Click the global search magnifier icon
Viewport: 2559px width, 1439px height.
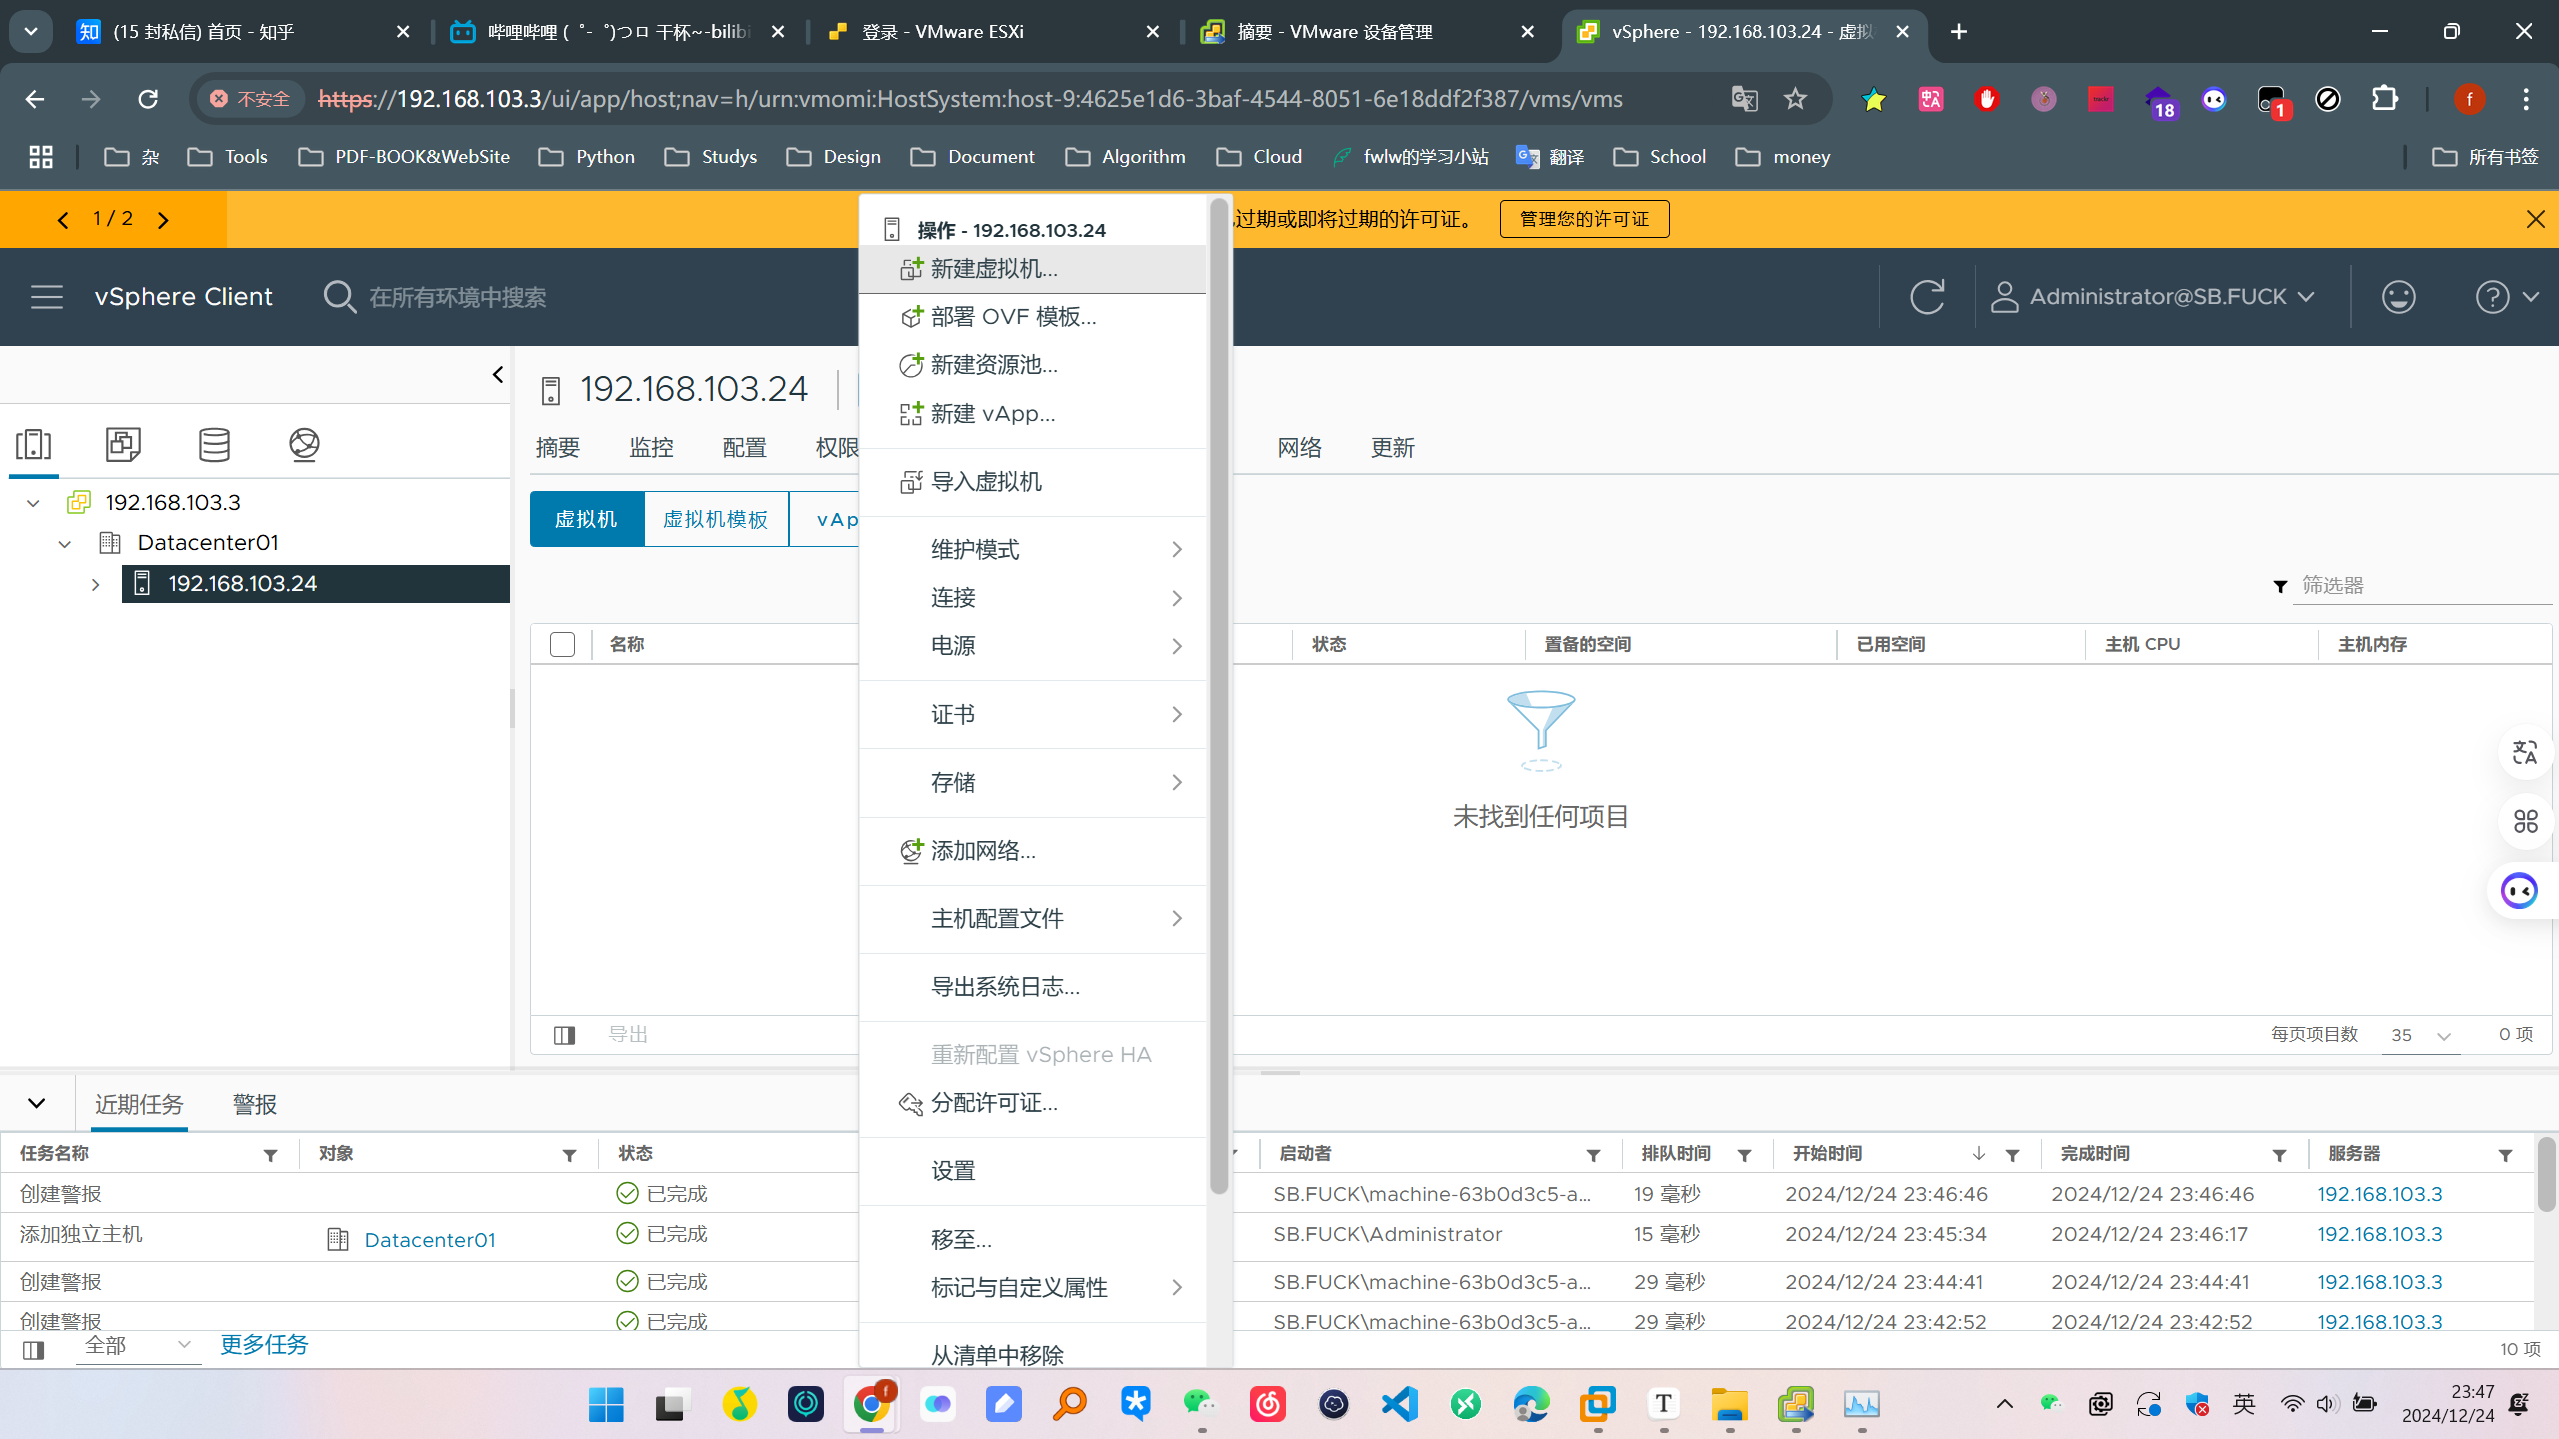[339, 297]
